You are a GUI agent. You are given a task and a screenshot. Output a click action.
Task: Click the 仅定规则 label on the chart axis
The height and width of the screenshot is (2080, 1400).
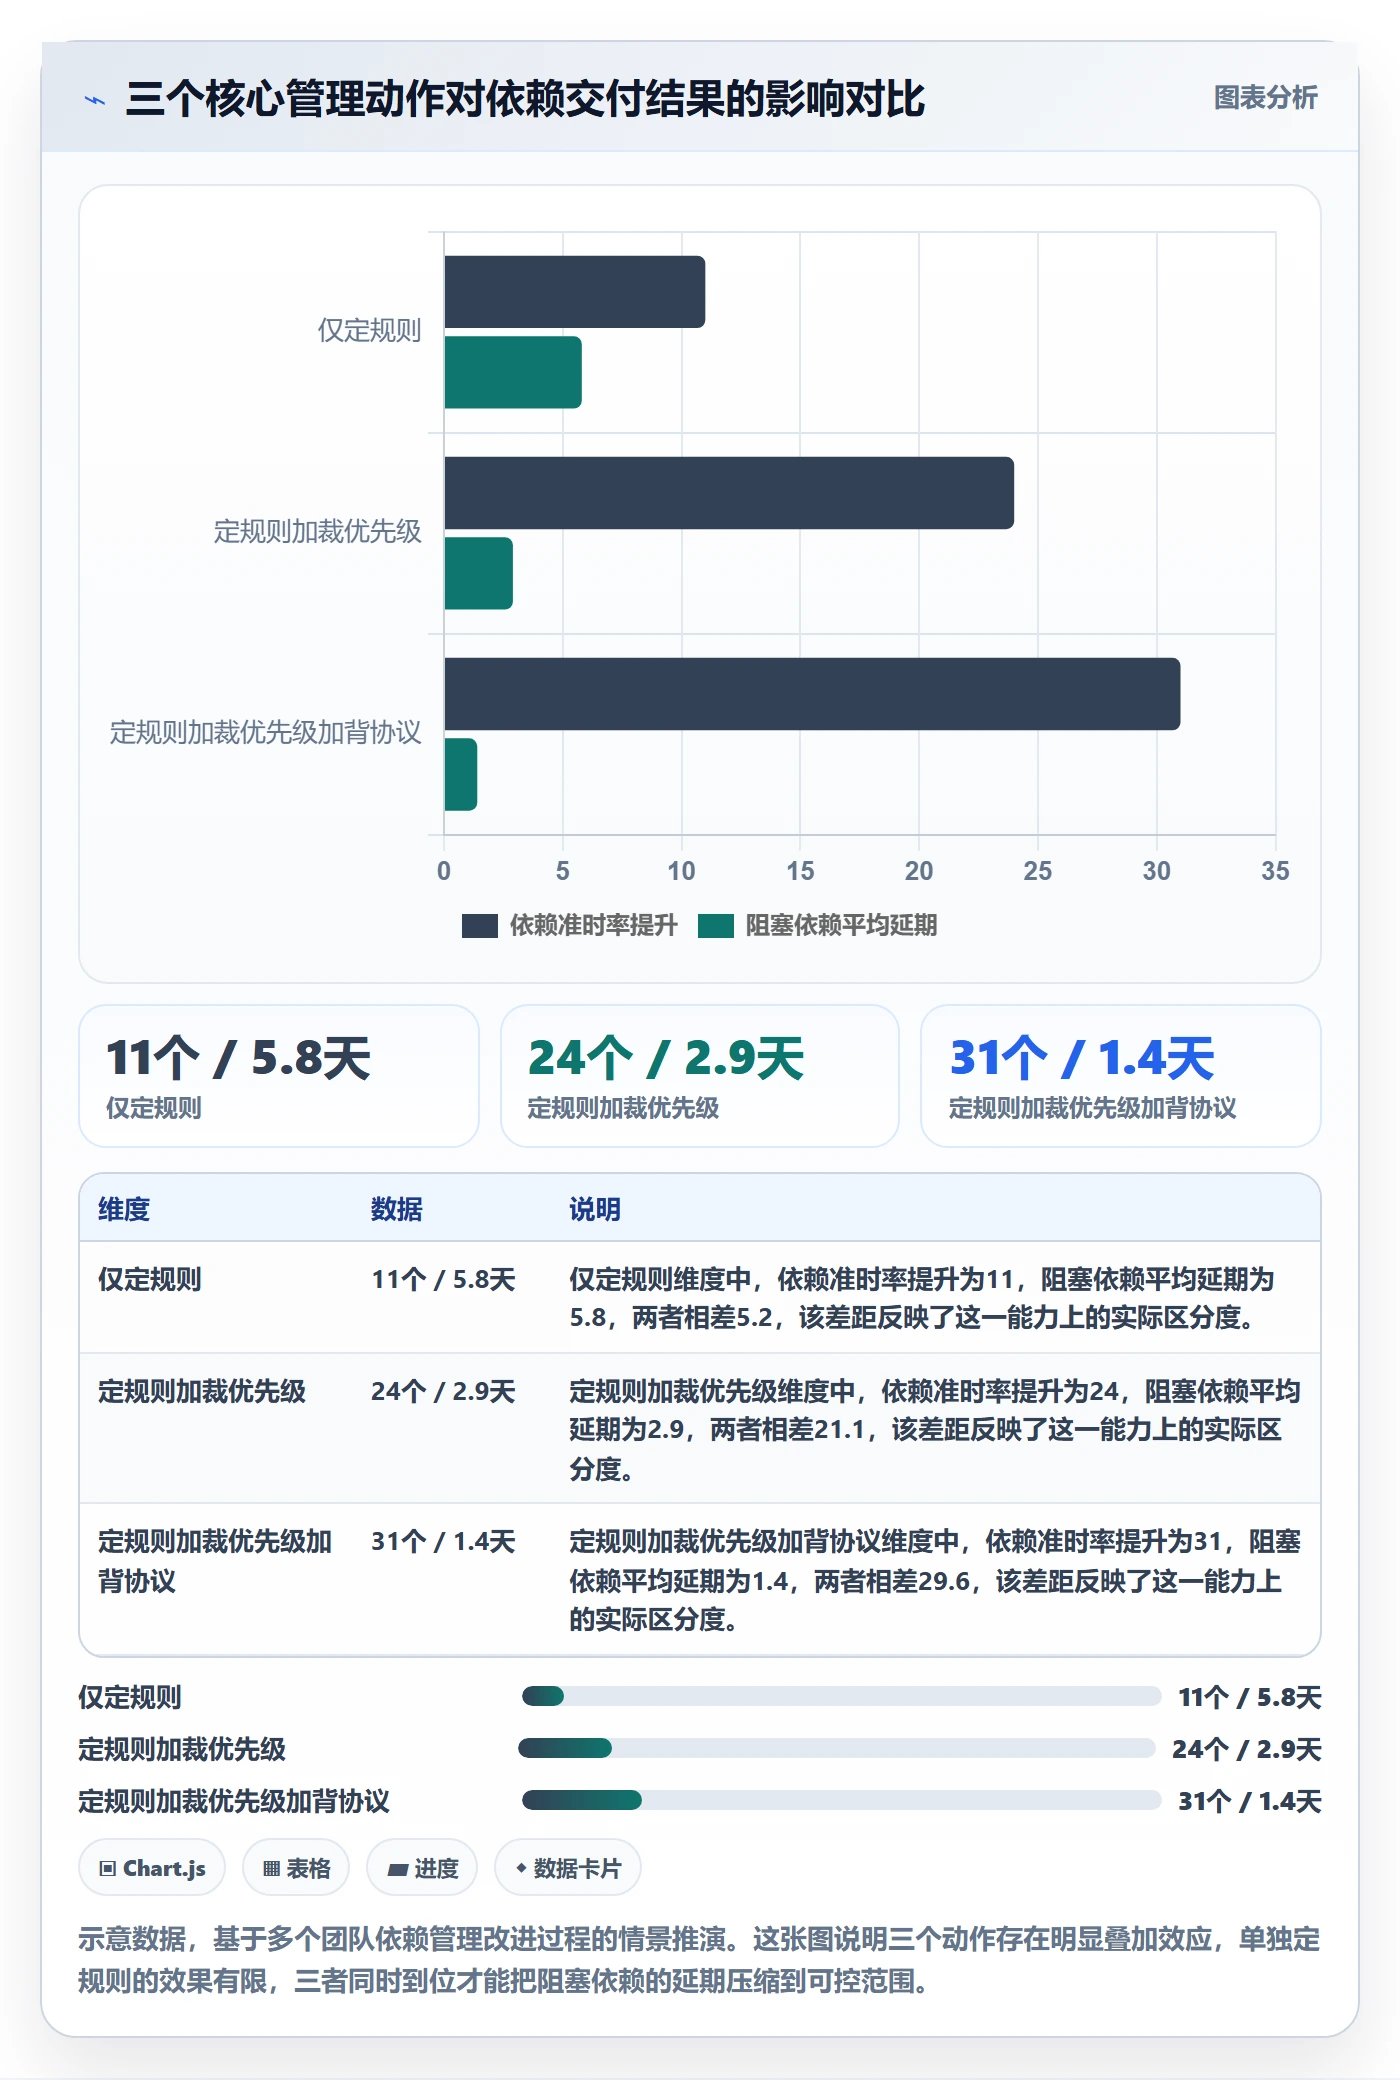(x=369, y=331)
